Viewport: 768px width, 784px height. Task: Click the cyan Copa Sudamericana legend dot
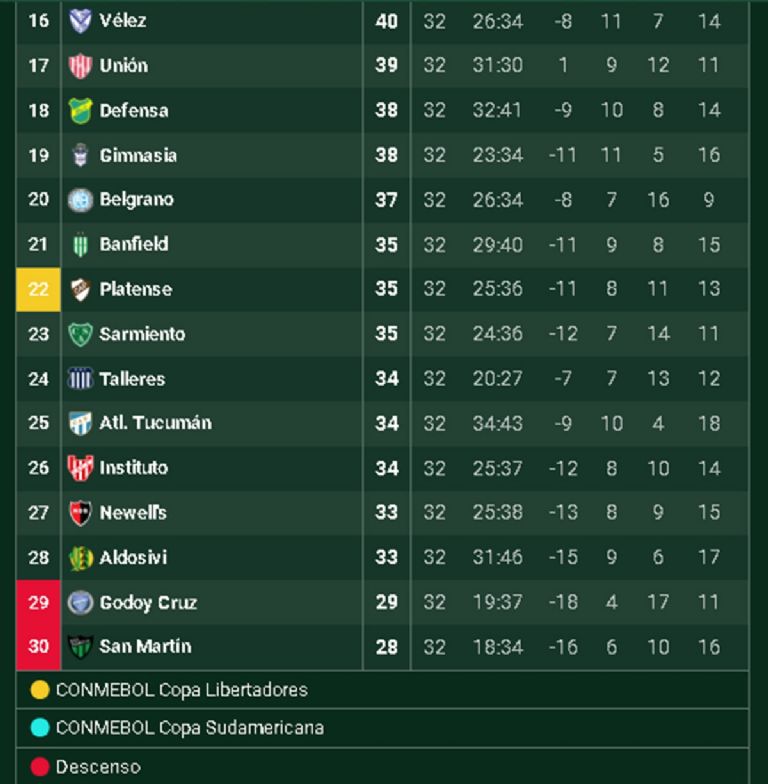[40, 728]
